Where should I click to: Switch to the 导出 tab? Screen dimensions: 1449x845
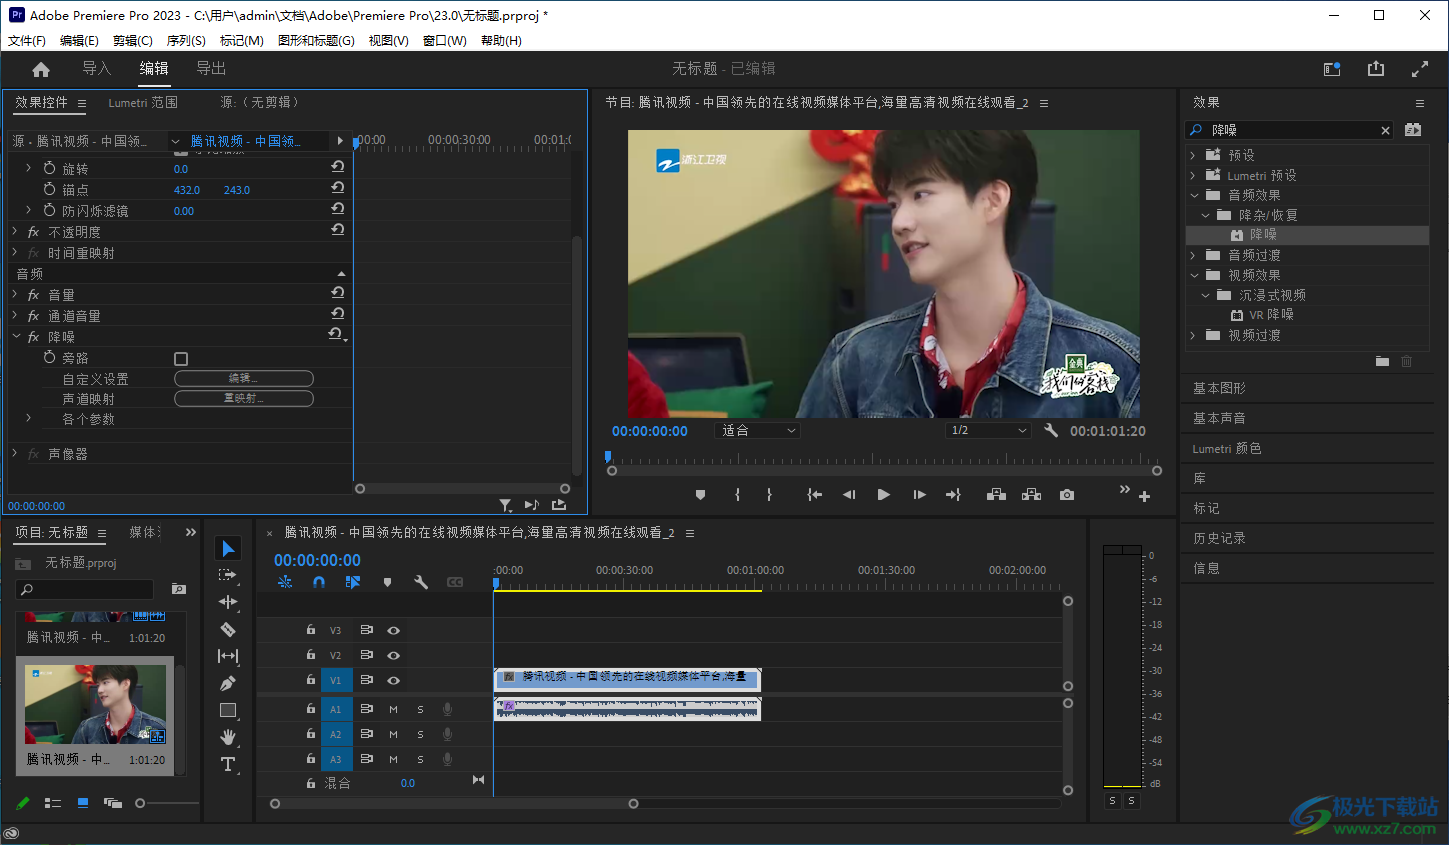tap(211, 68)
